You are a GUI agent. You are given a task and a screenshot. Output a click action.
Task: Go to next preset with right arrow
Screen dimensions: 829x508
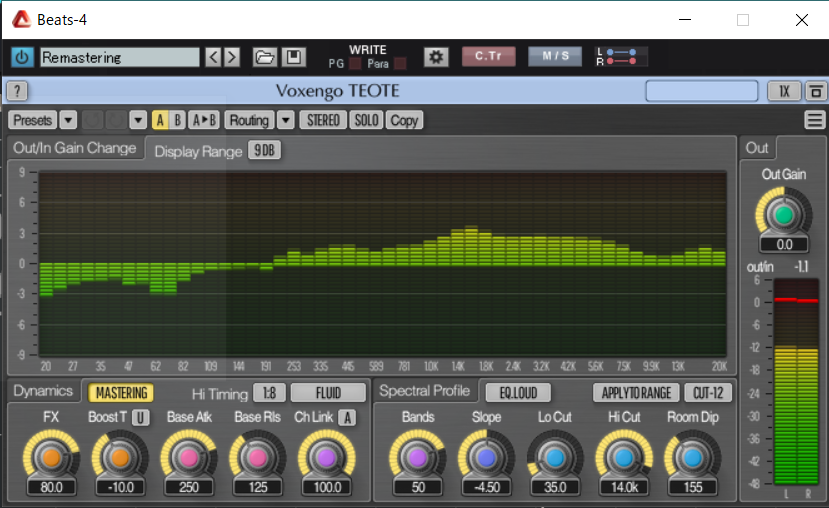click(232, 57)
